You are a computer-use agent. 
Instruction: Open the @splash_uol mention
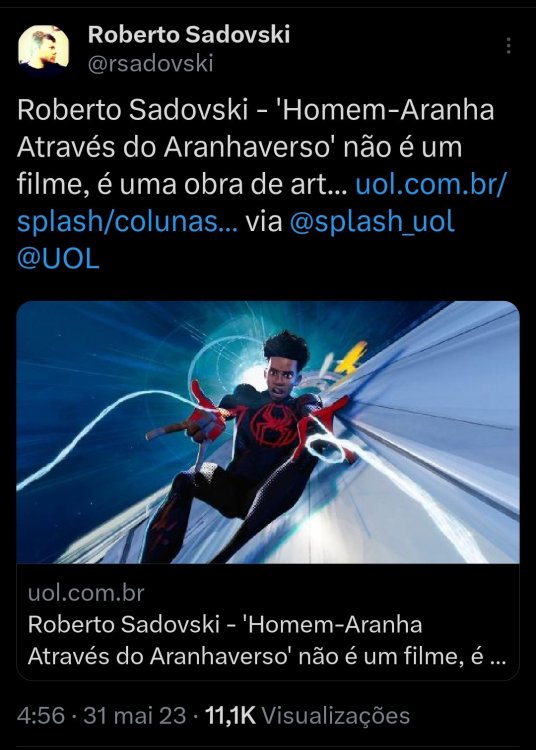click(x=372, y=221)
